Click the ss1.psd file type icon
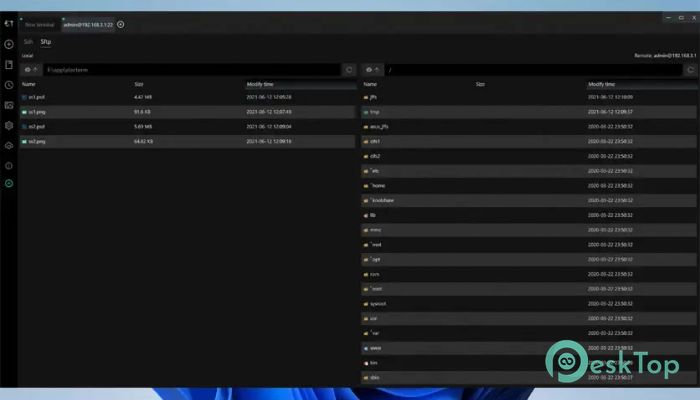Image resolution: width=700 pixels, height=400 pixels. (x=24, y=97)
